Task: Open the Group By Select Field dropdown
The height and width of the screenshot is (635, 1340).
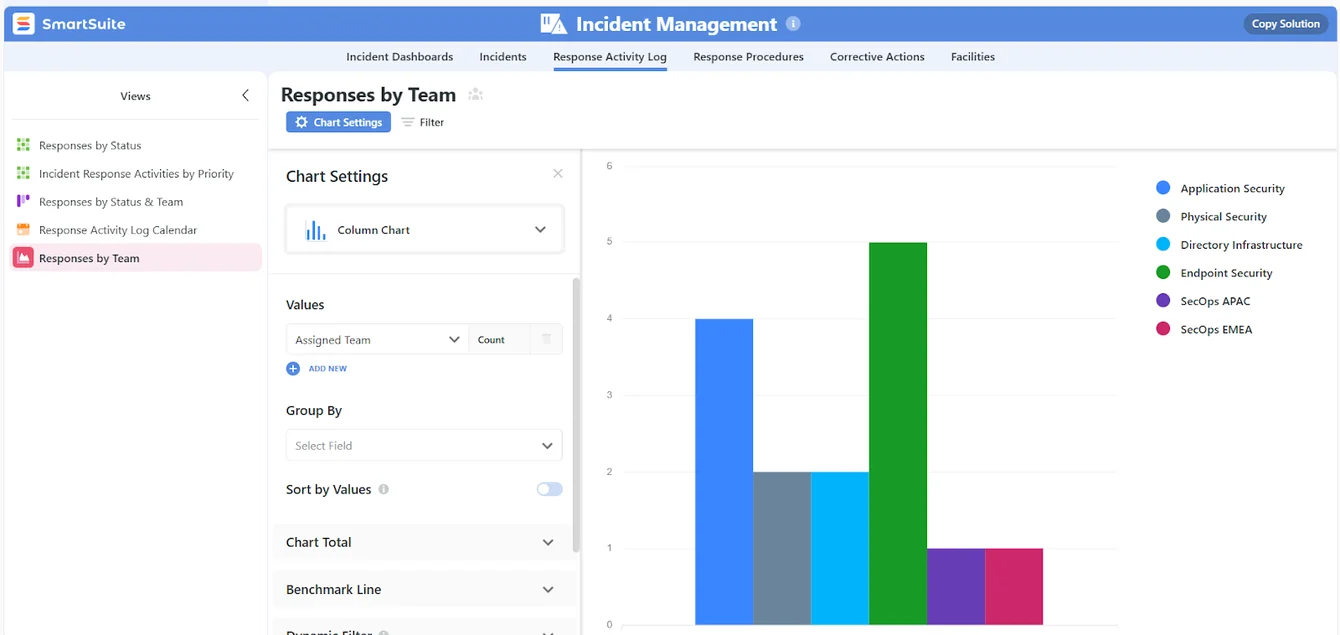Action: point(424,446)
